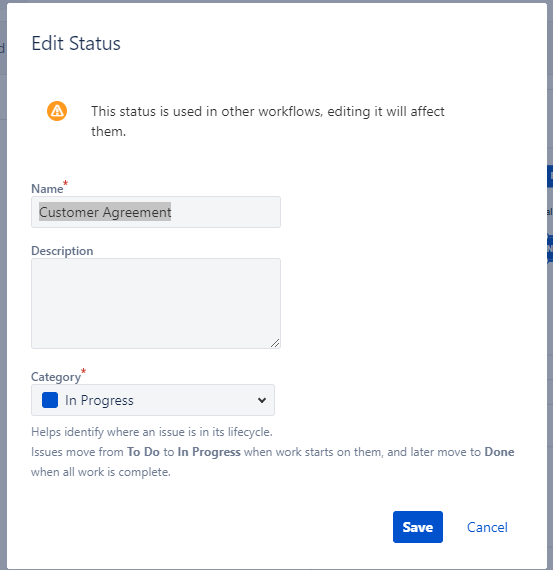This screenshot has height=570, width=553.
Task: Save the status changes
Action: (x=418, y=527)
